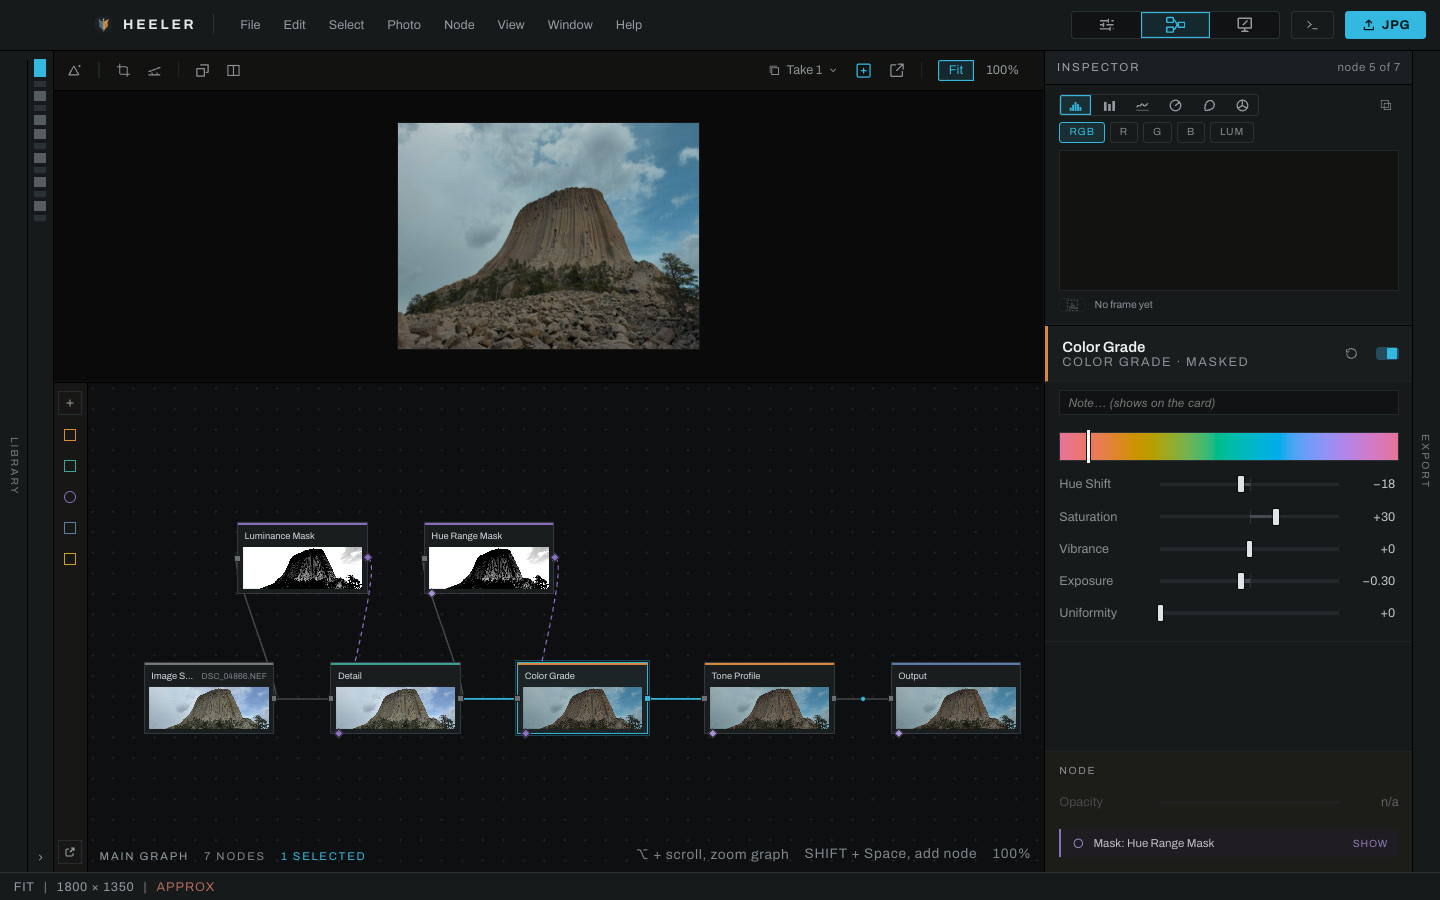Select the G channel for the scope
Viewport: 1440px width, 900px height.
coord(1157,132)
